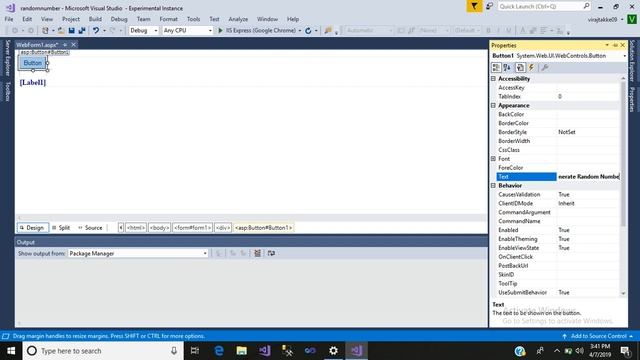This screenshot has height=360, width=640.
Task: Collapse the Appearance category
Action: tap(493, 105)
